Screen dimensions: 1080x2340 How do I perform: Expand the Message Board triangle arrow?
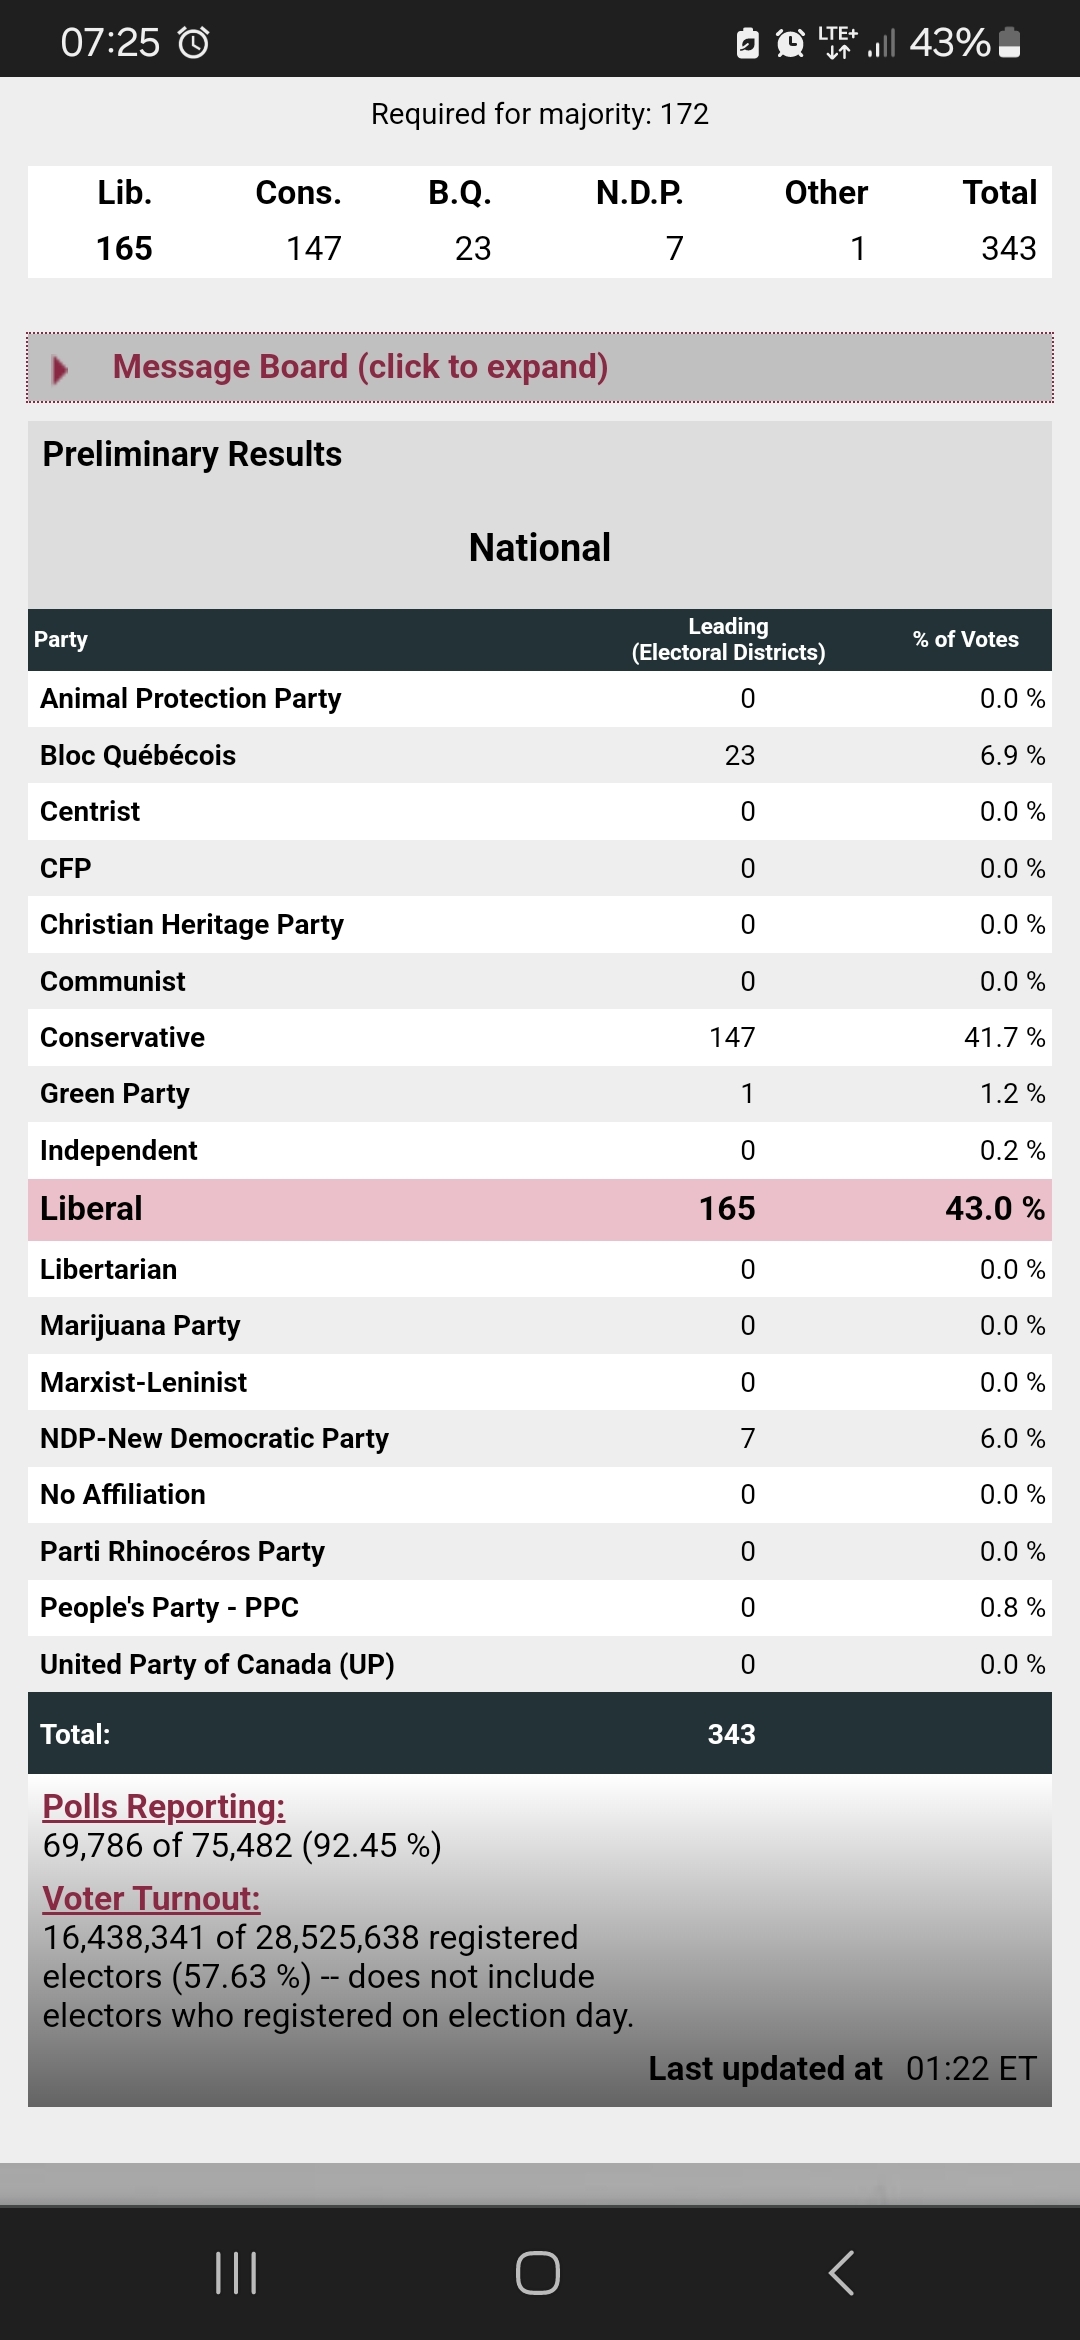point(60,369)
